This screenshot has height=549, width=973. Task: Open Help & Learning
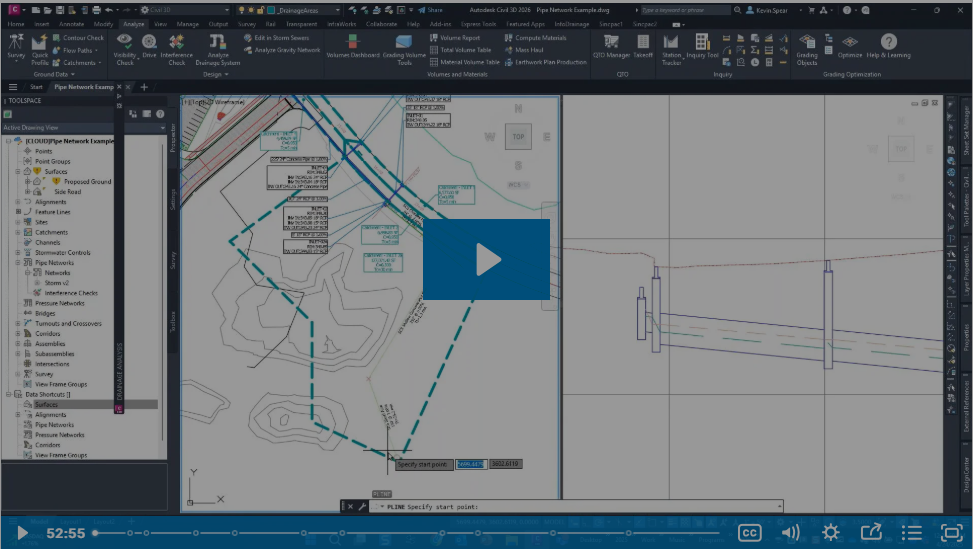pos(889,47)
